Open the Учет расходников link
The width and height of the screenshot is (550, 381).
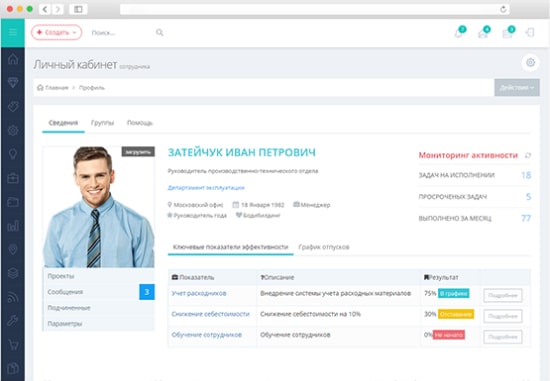pyautogui.click(x=199, y=293)
